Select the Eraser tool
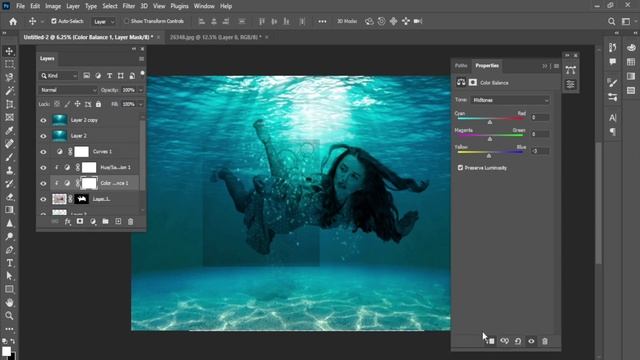The height and width of the screenshot is (360, 640). pos(9,197)
